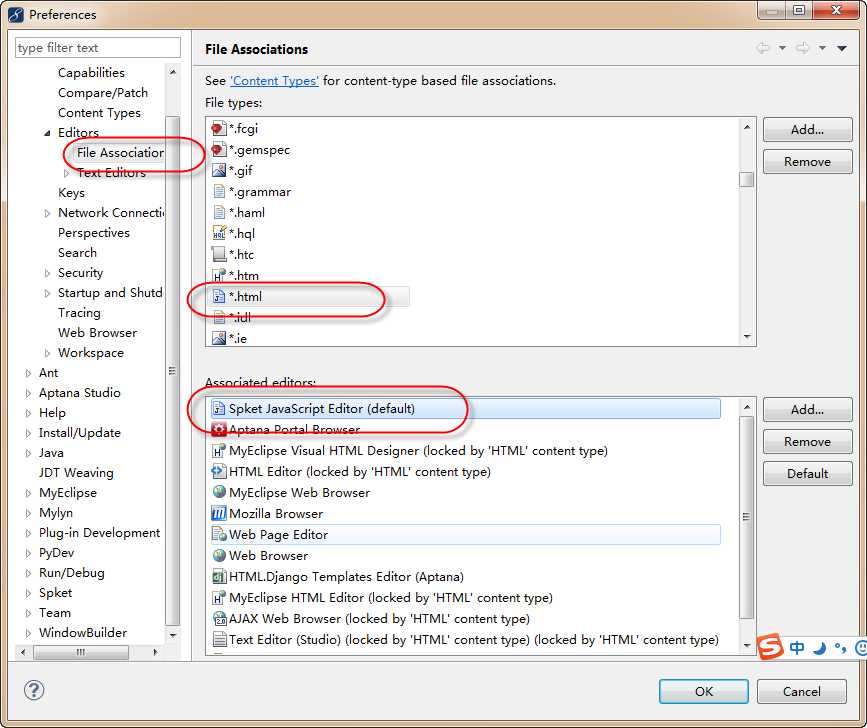Expand the Workspace tree node
Screen dimensions: 867x728
[47, 353]
